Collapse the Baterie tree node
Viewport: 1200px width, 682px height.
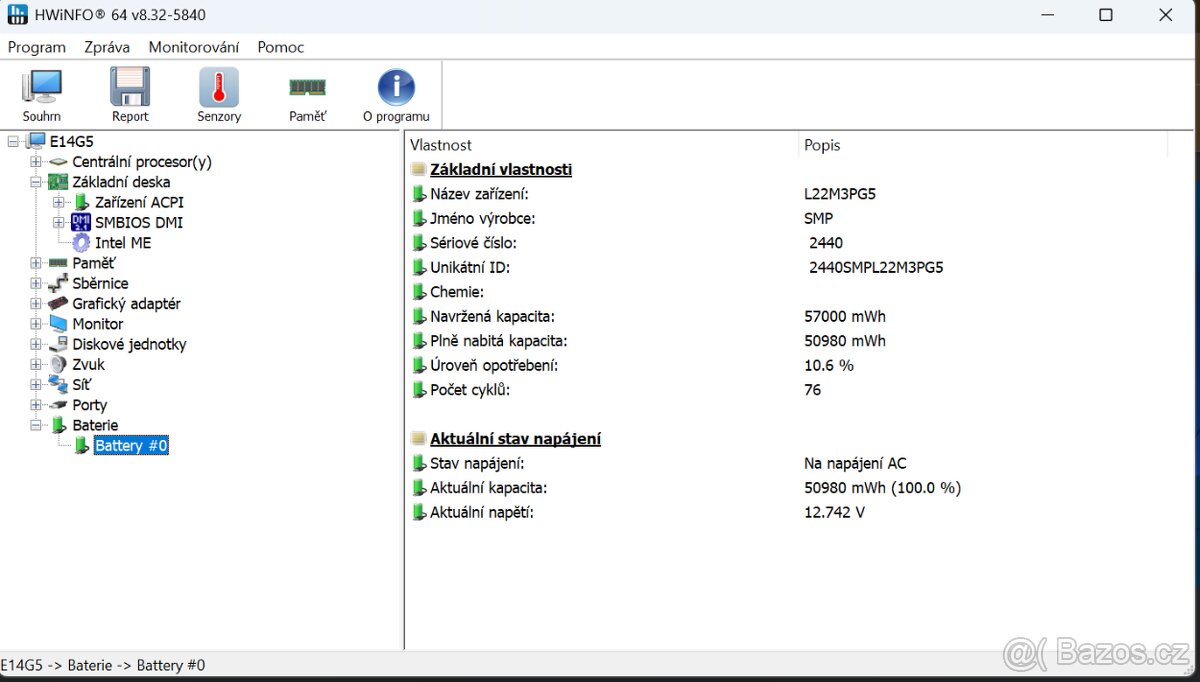tap(36, 425)
